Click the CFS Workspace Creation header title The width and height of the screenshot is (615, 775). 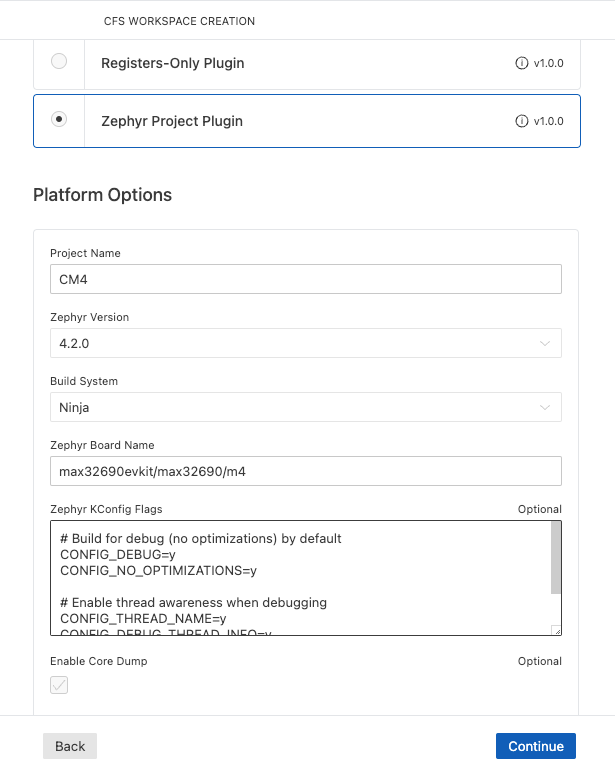(x=179, y=21)
